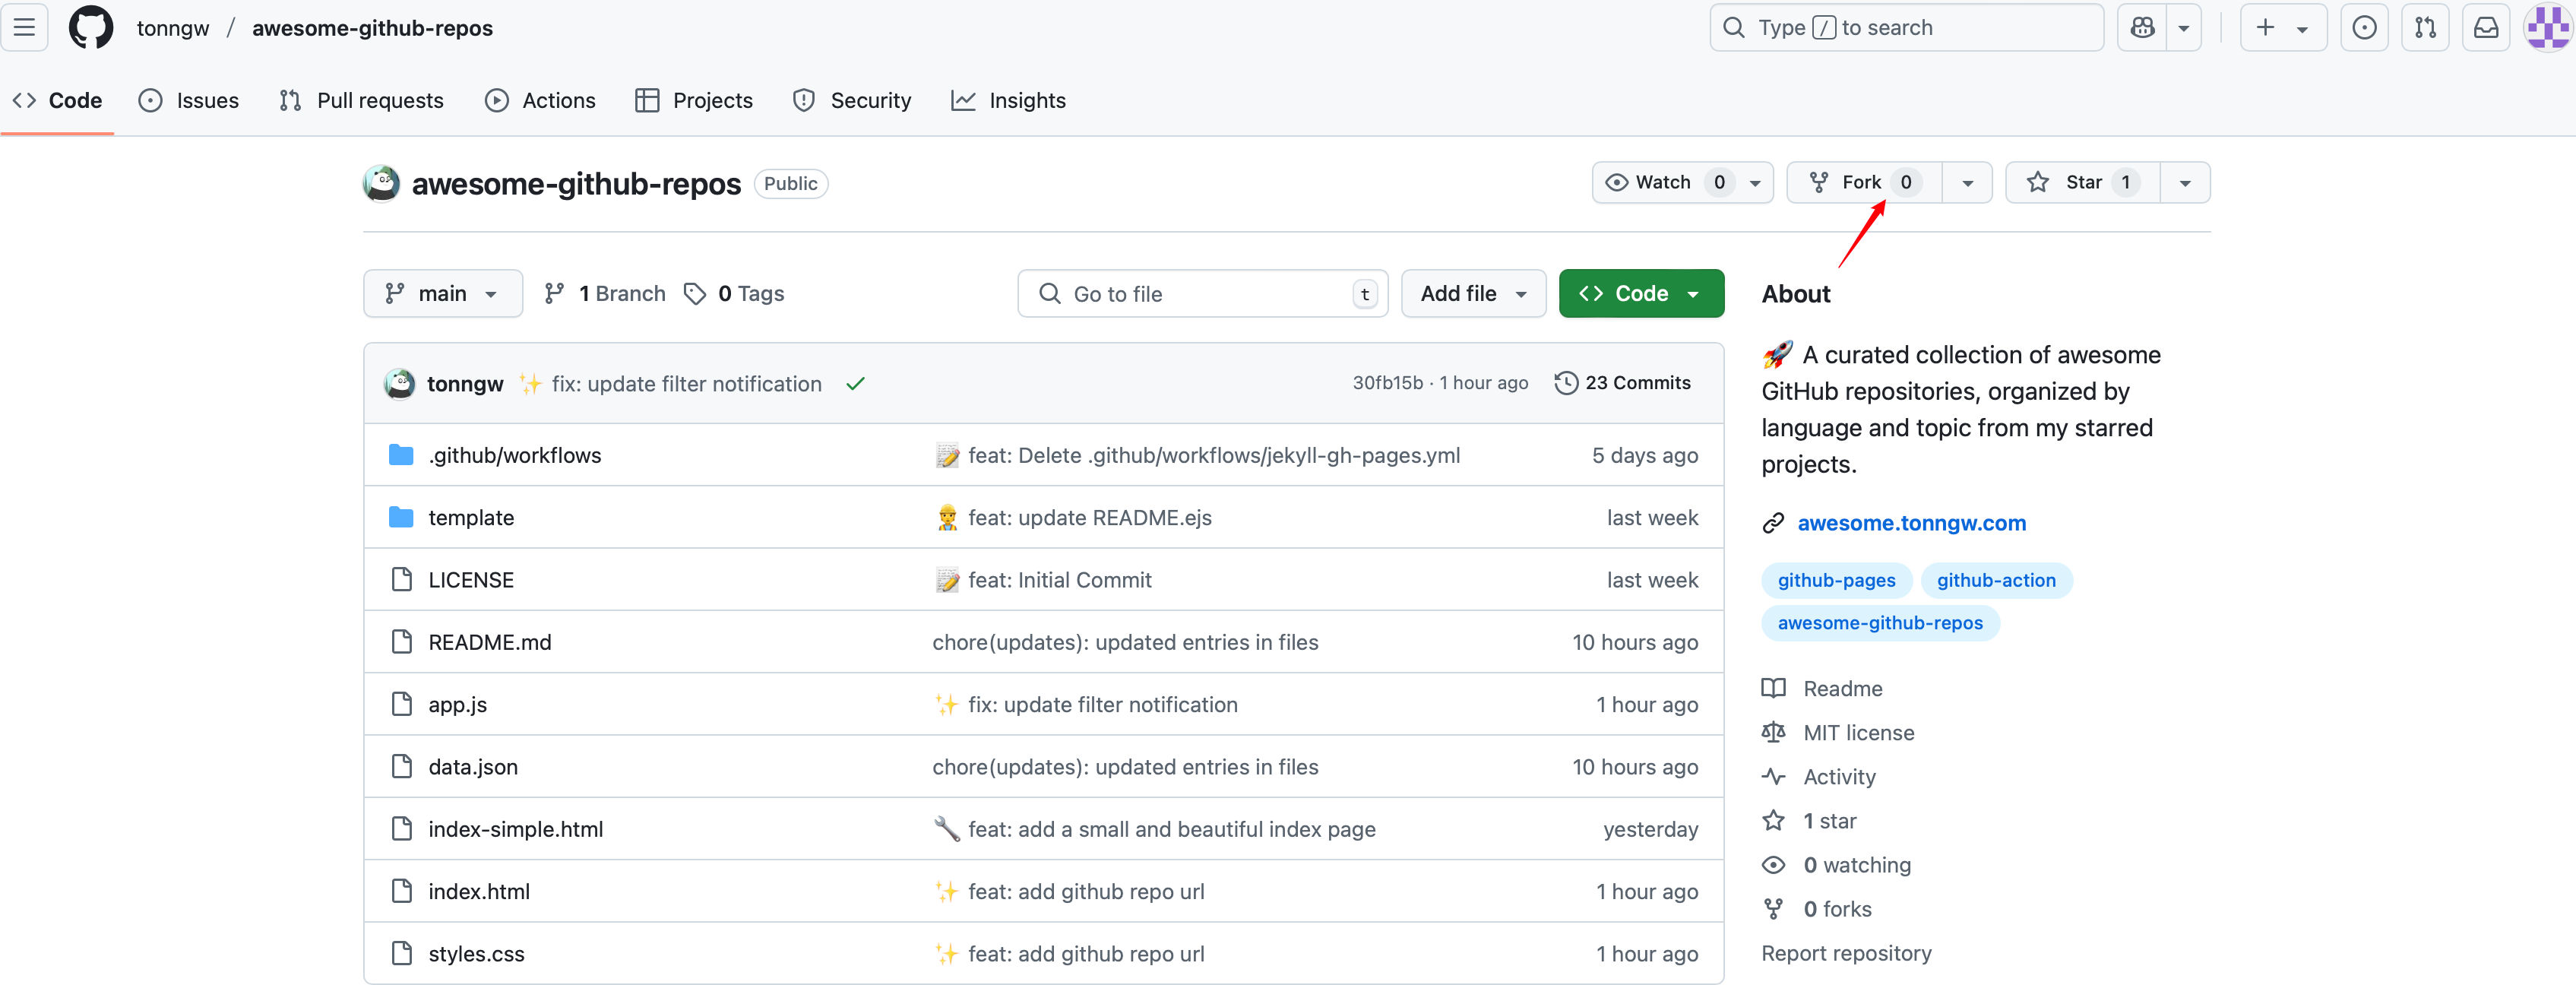Open the LICENSE file
The width and height of the screenshot is (2576, 985).
coord(471,580)
